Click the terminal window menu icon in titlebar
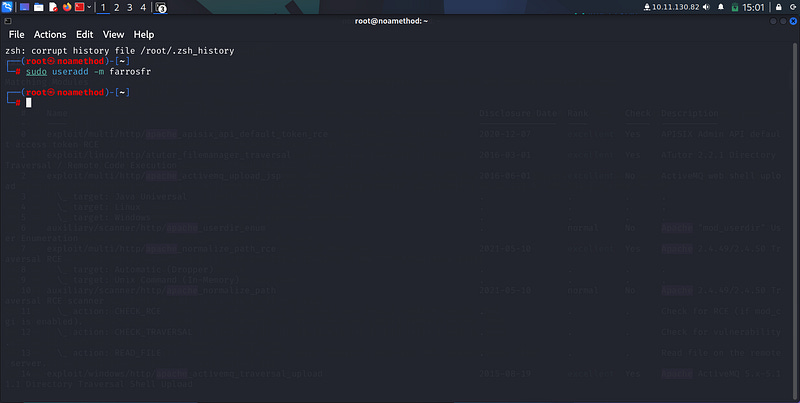Image resolution: width=800 pixels, height=403 pixels. (8, 21)
